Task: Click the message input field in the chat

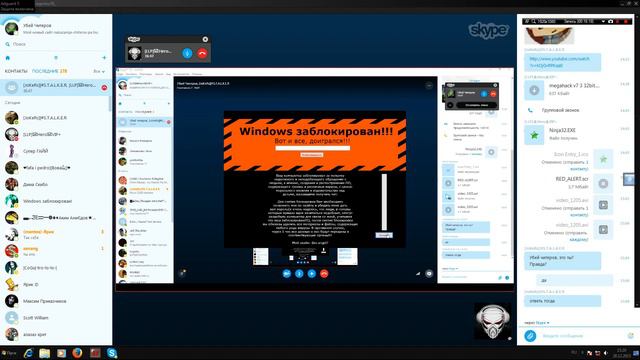Action: pyautogui.click(x=582, y=336)
